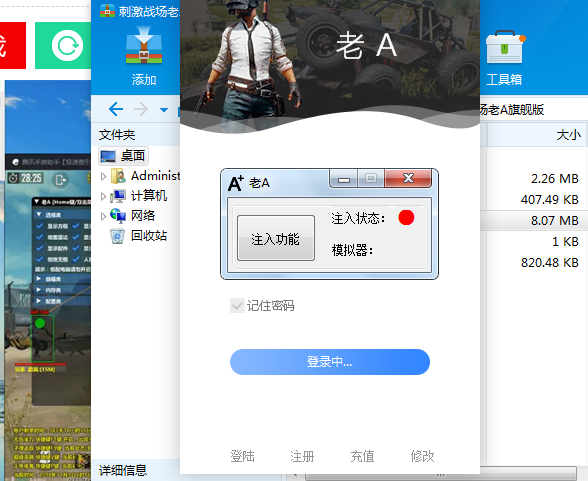
Task: Select the 桌面 desktop tree item
Action: click(x=123, y=156)
